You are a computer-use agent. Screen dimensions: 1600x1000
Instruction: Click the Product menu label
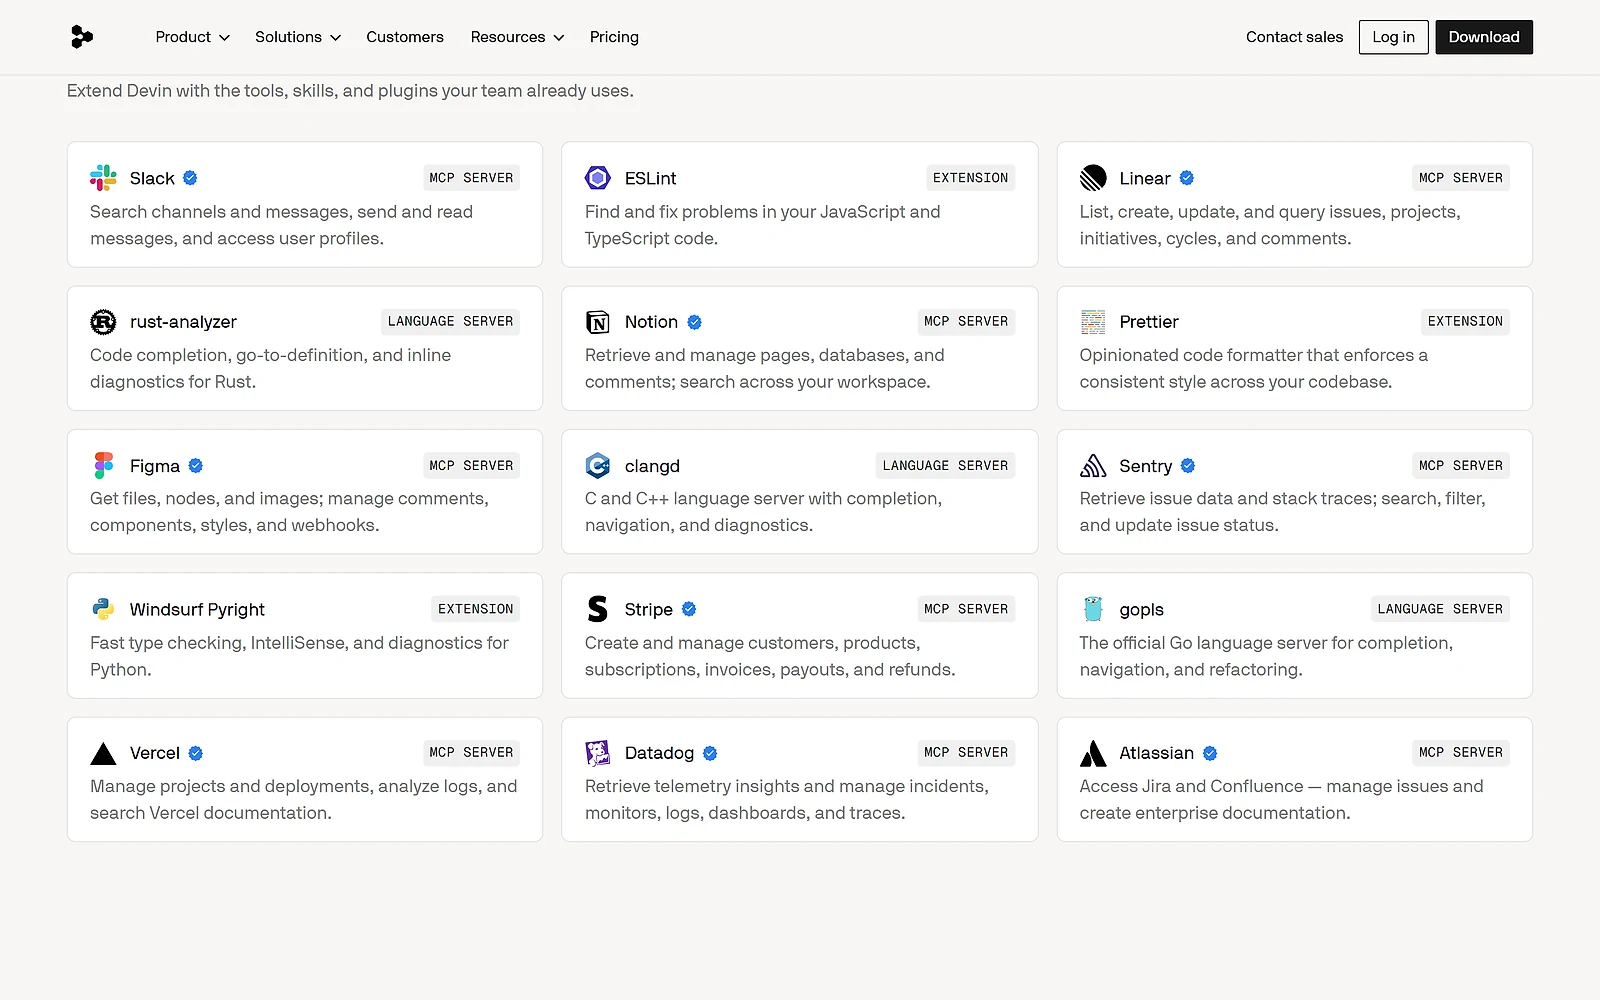tap(183, 37)
